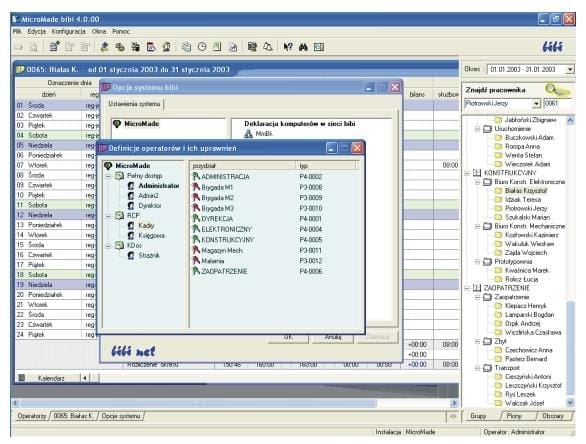Click the bibi logo at the toolbar right
The image size is (586, 444).
552,47
